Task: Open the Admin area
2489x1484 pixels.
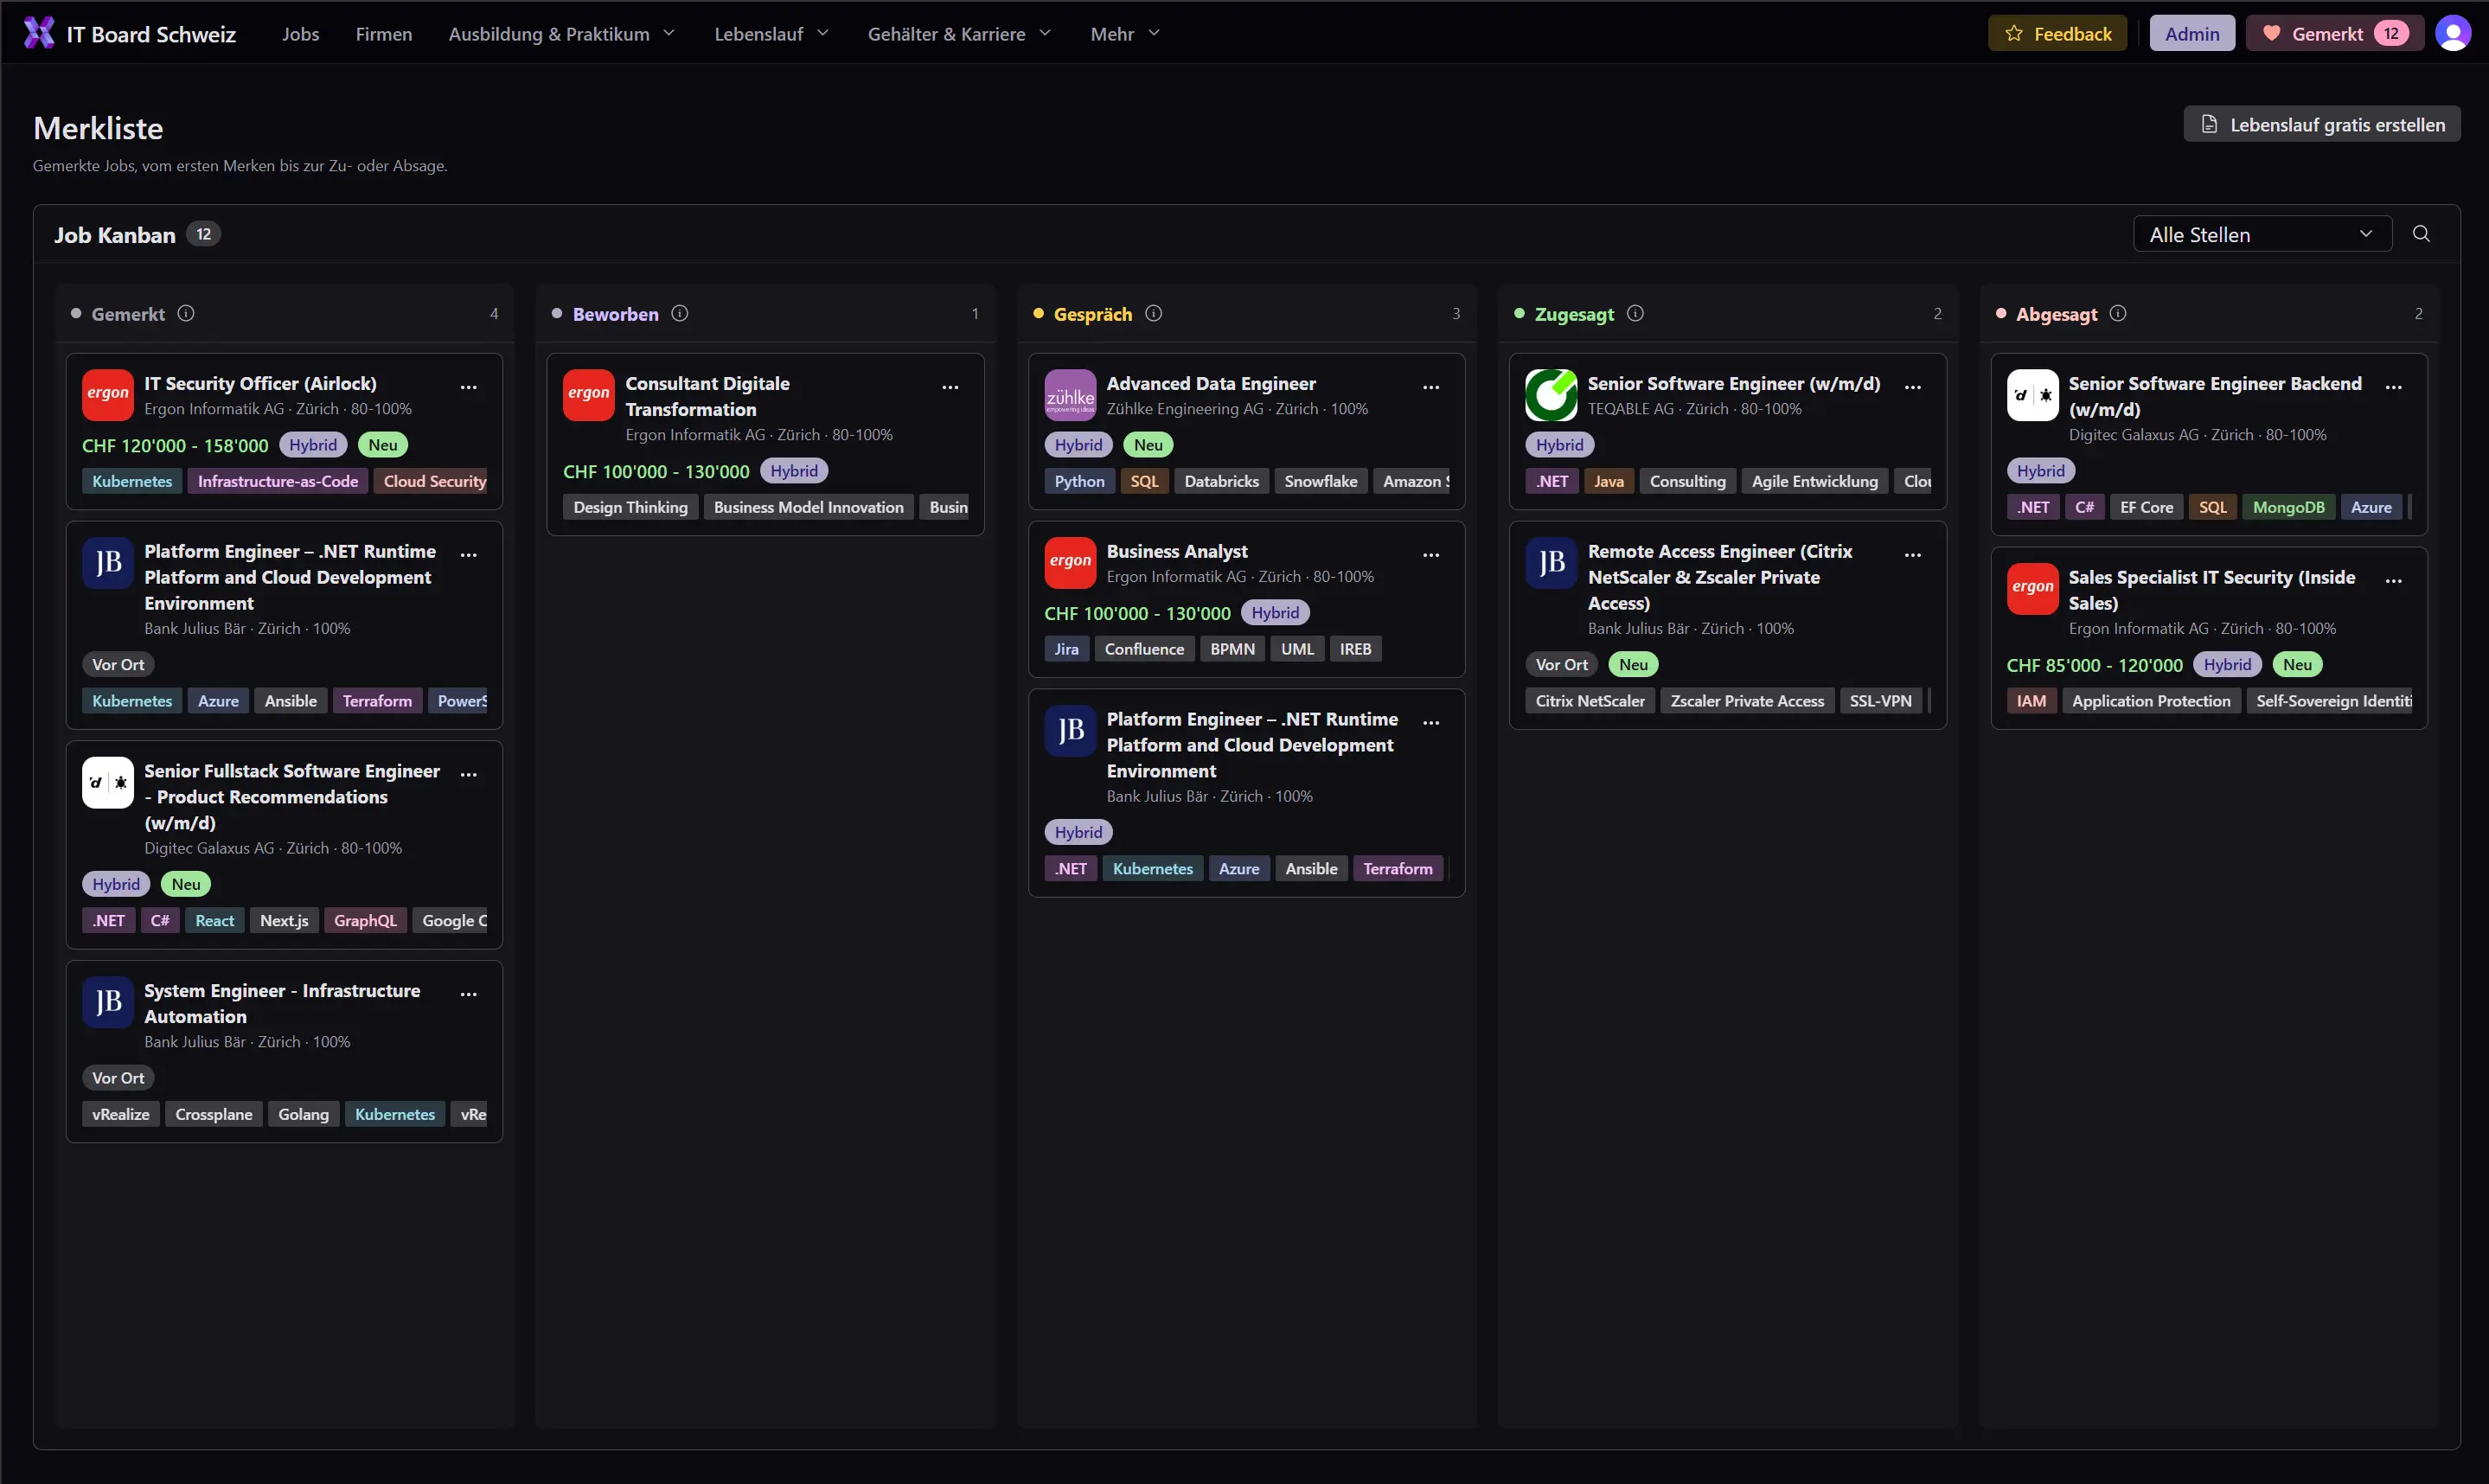Action: point(2192,34)
